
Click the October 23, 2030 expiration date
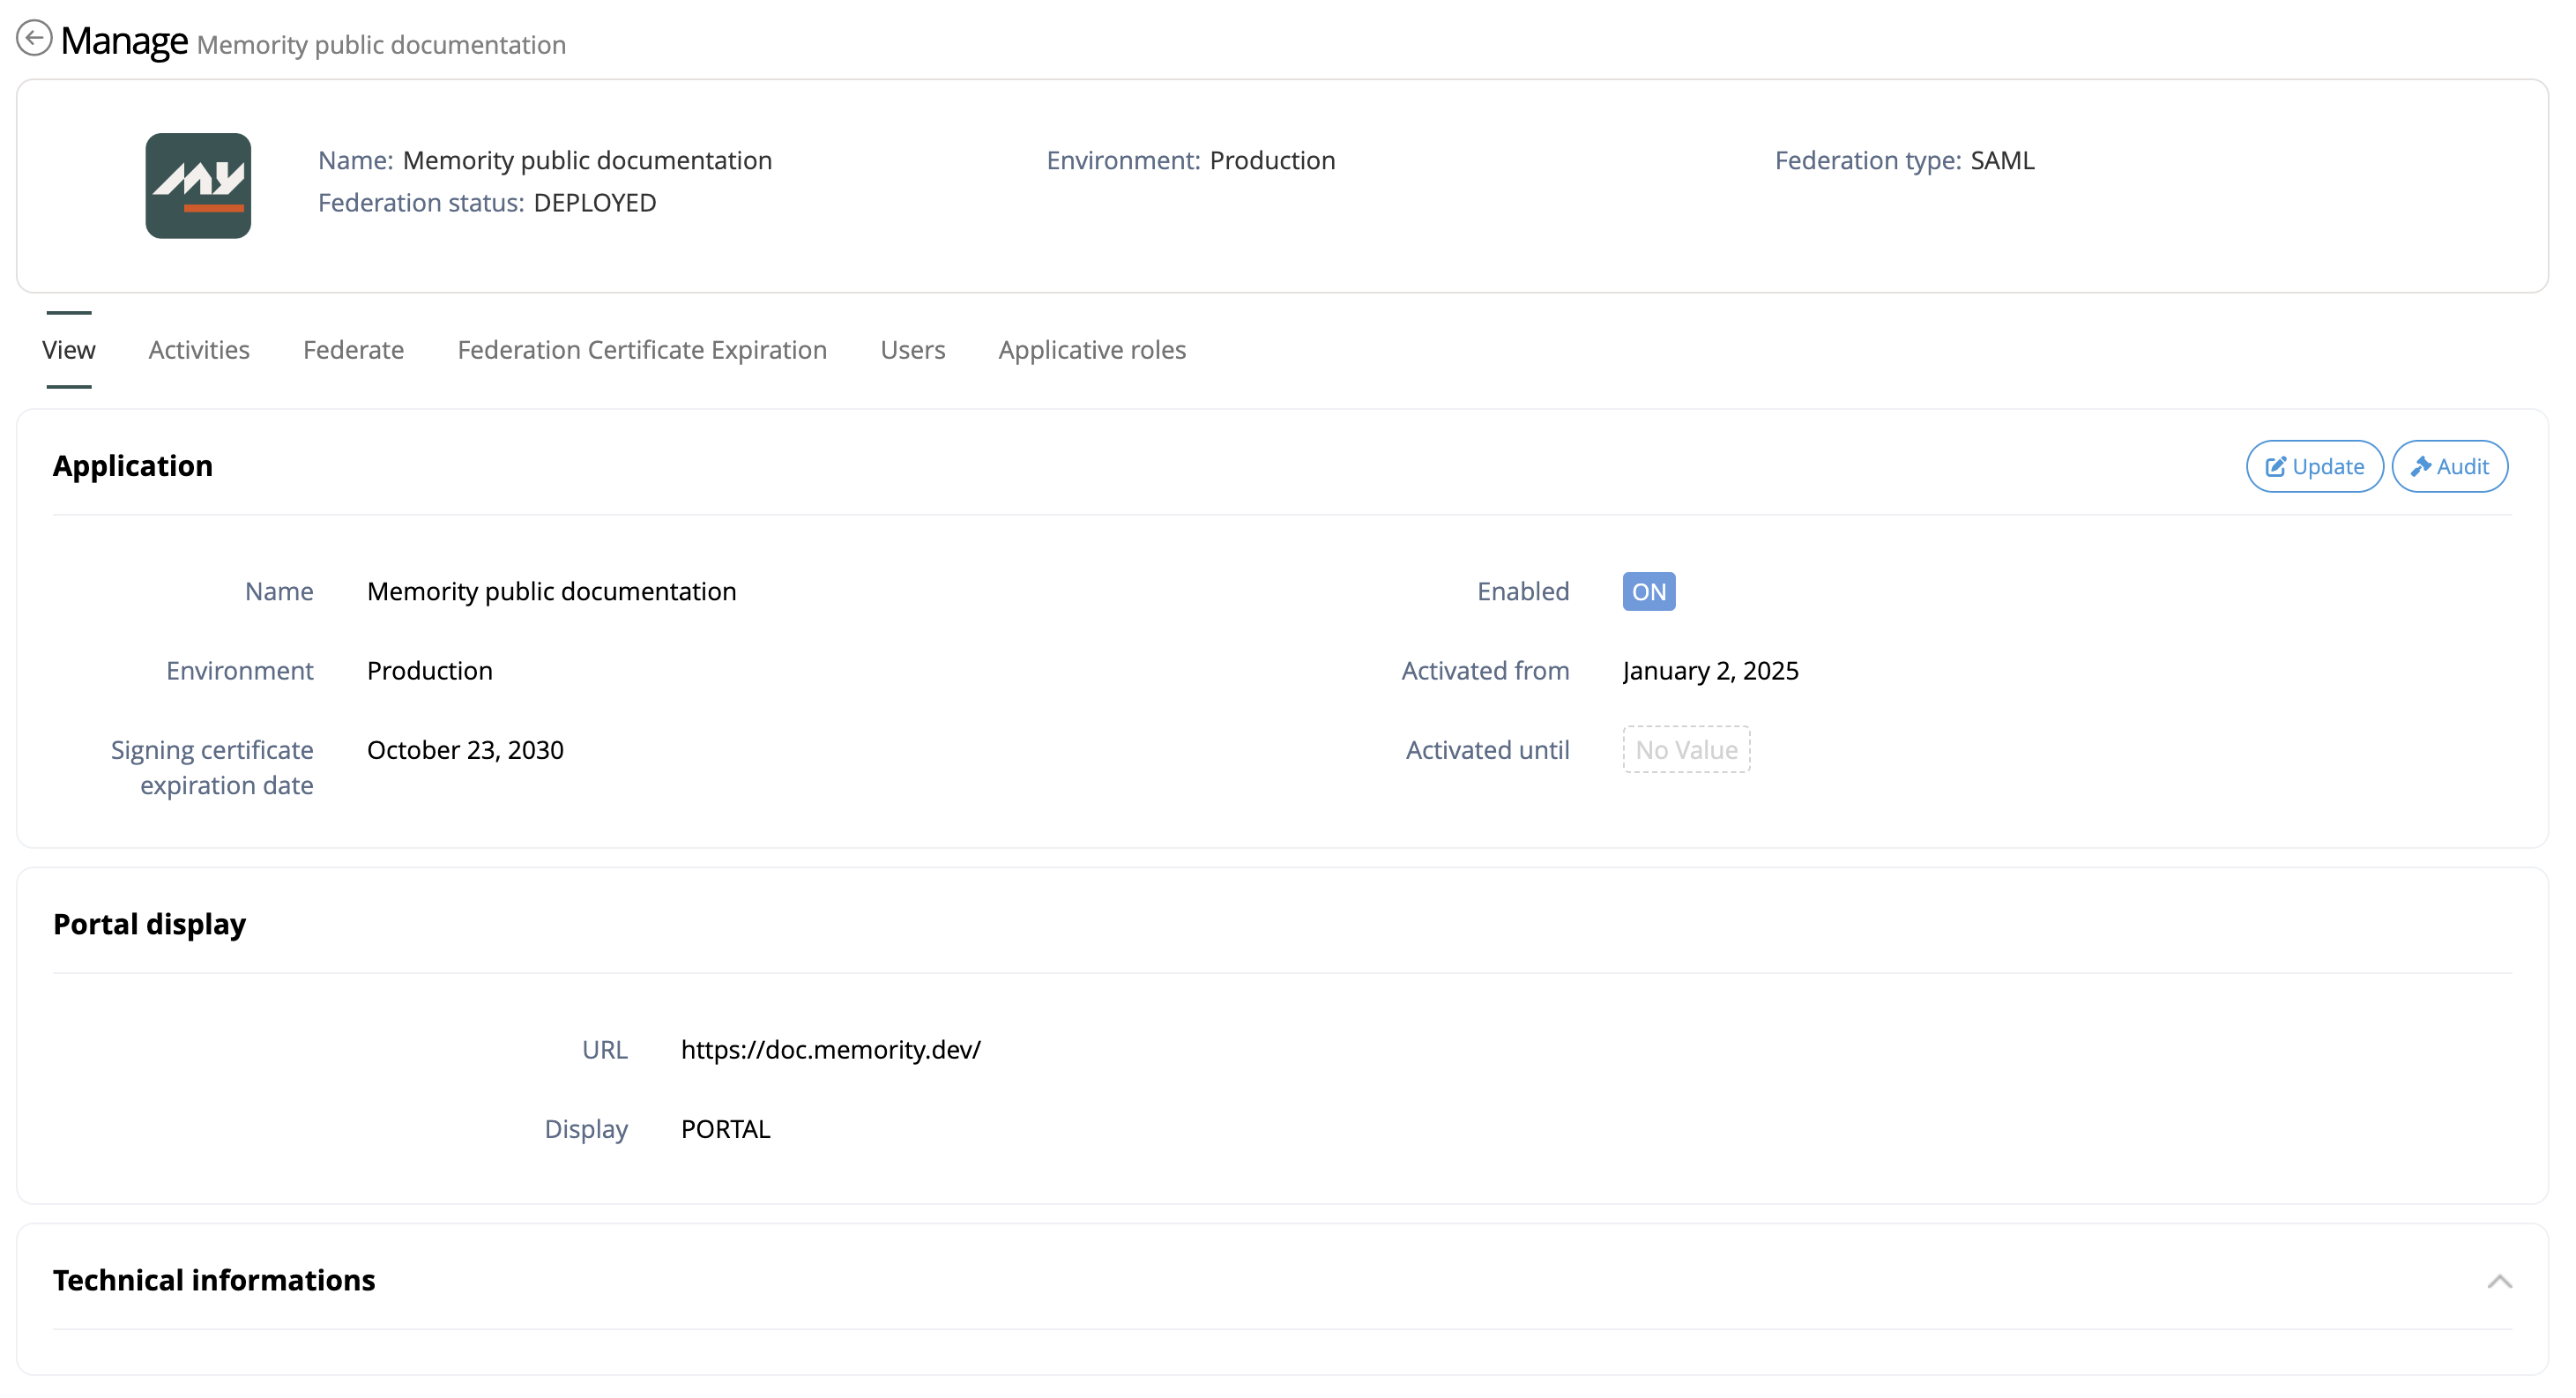465,749
